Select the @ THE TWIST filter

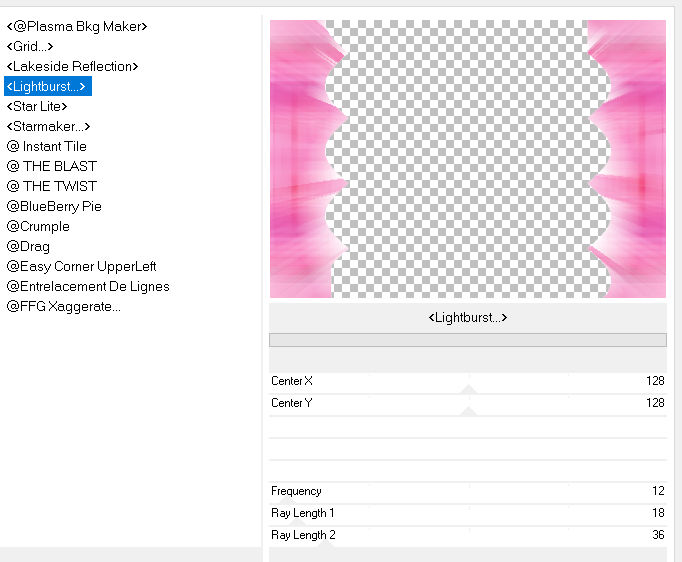(52, 186)
